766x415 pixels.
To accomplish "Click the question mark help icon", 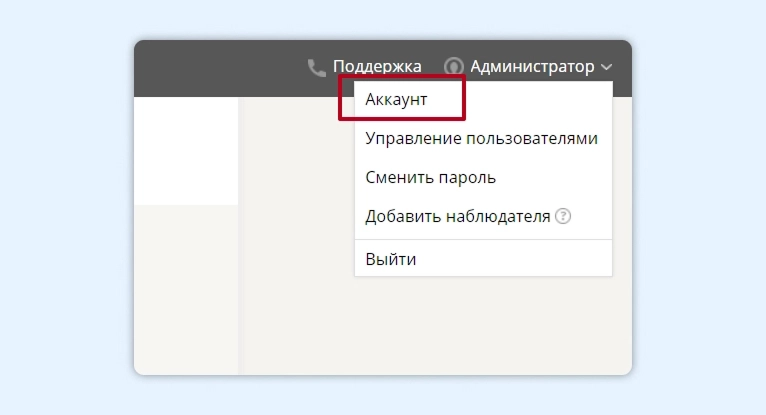I will (x=563, y=216).
